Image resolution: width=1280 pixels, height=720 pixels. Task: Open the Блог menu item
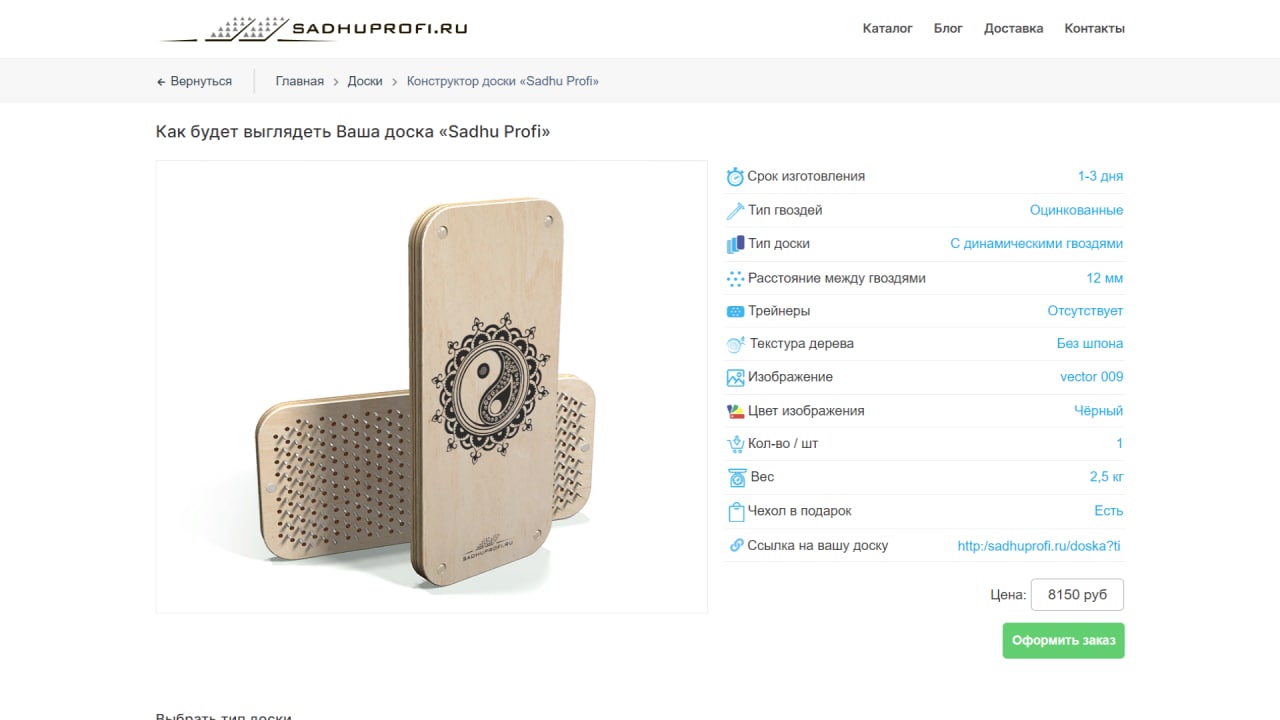coord(948,28)
